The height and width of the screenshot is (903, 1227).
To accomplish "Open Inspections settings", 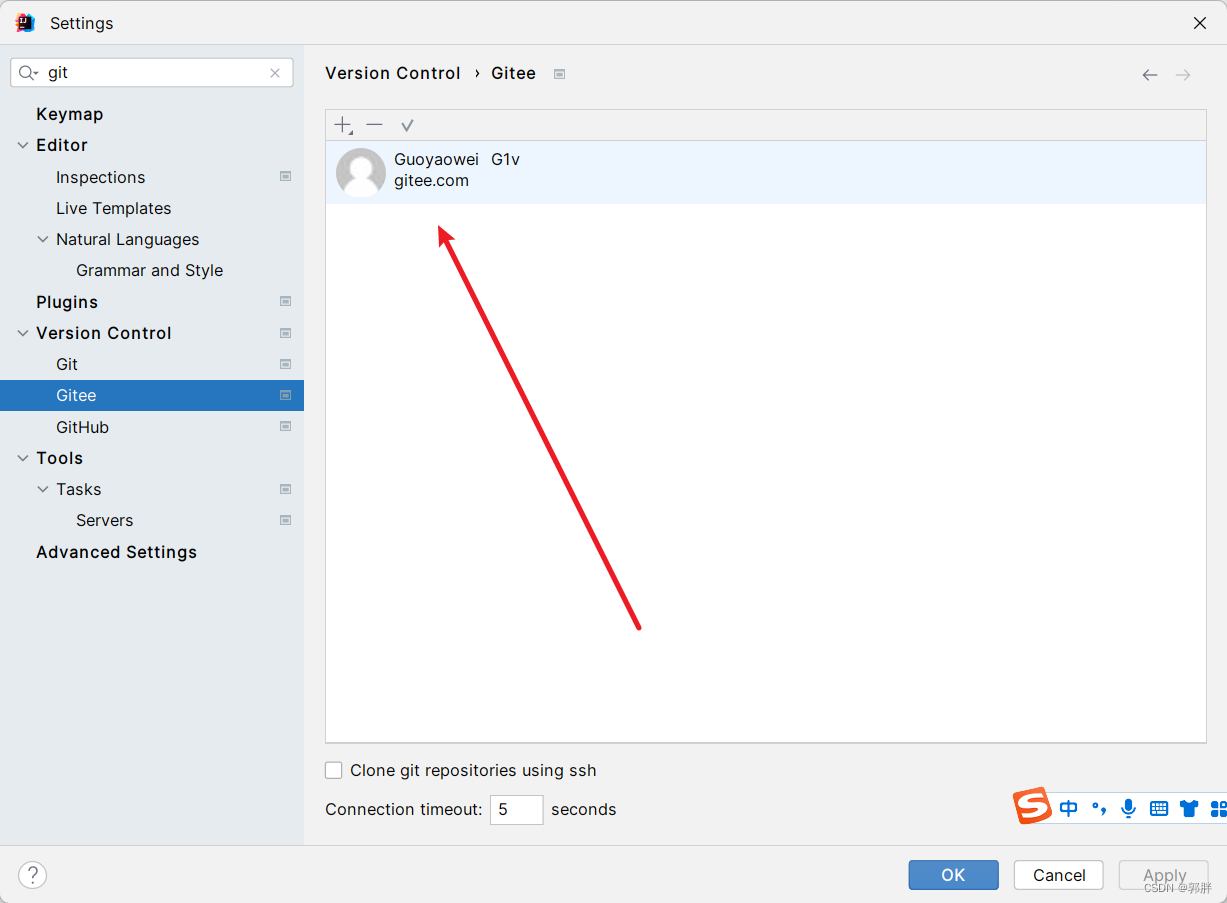I will pyautogui.click(x=100, y=177).
